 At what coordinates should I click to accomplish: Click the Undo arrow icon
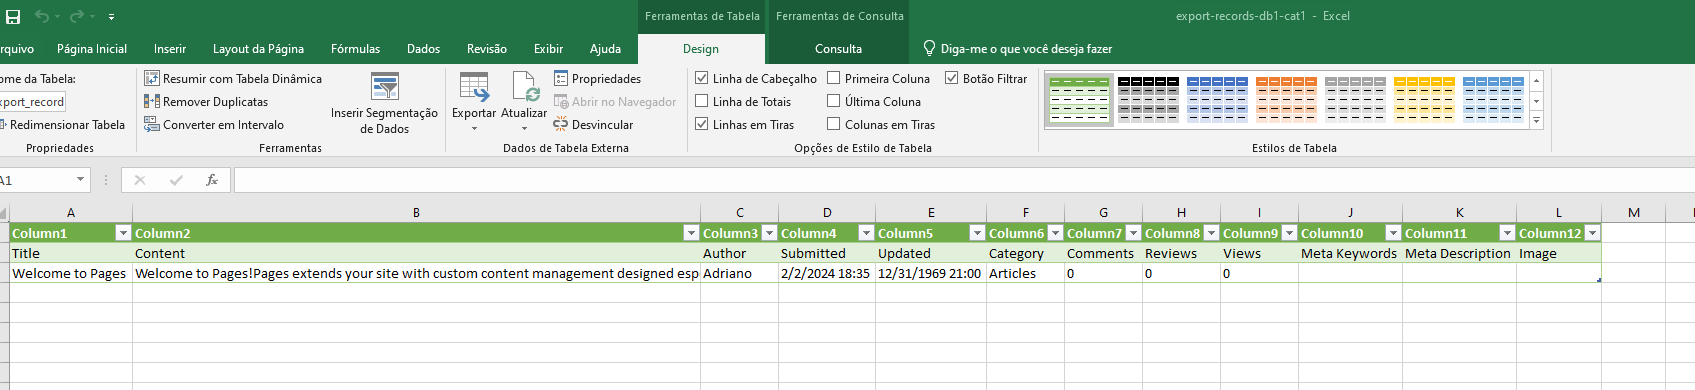(x=42, y=16)
